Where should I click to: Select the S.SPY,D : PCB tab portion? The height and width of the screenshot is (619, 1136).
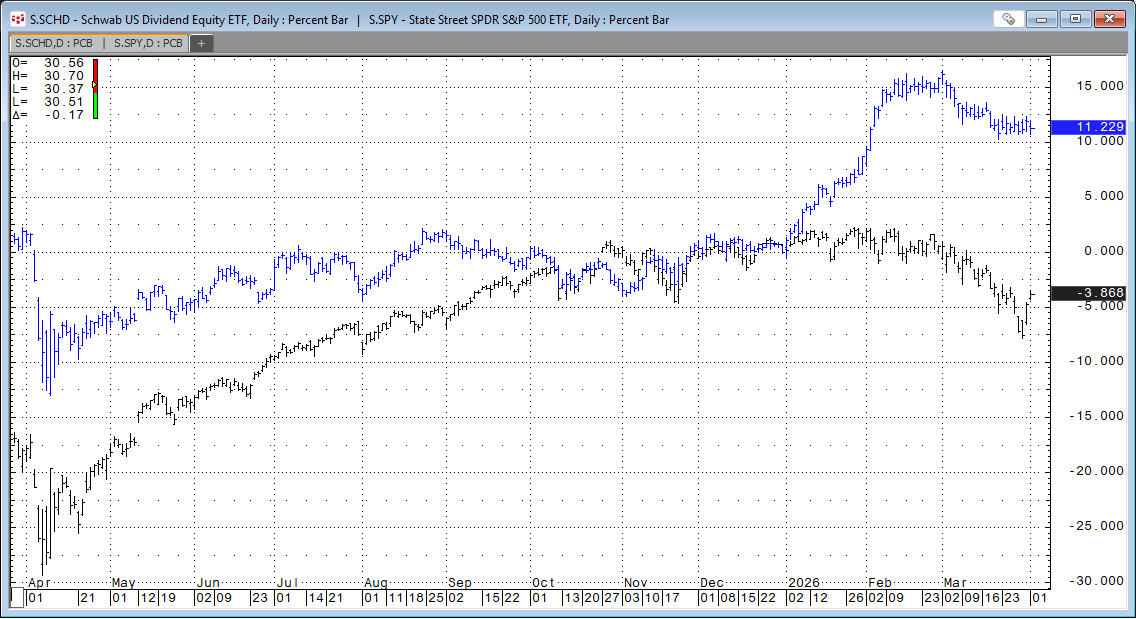click(147, 43)
